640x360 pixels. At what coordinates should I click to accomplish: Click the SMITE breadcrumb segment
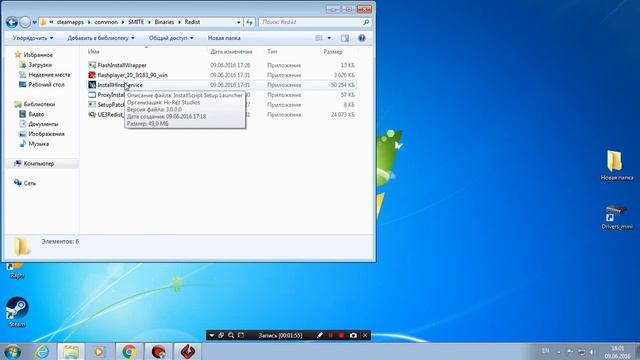(x=136, y=22)
